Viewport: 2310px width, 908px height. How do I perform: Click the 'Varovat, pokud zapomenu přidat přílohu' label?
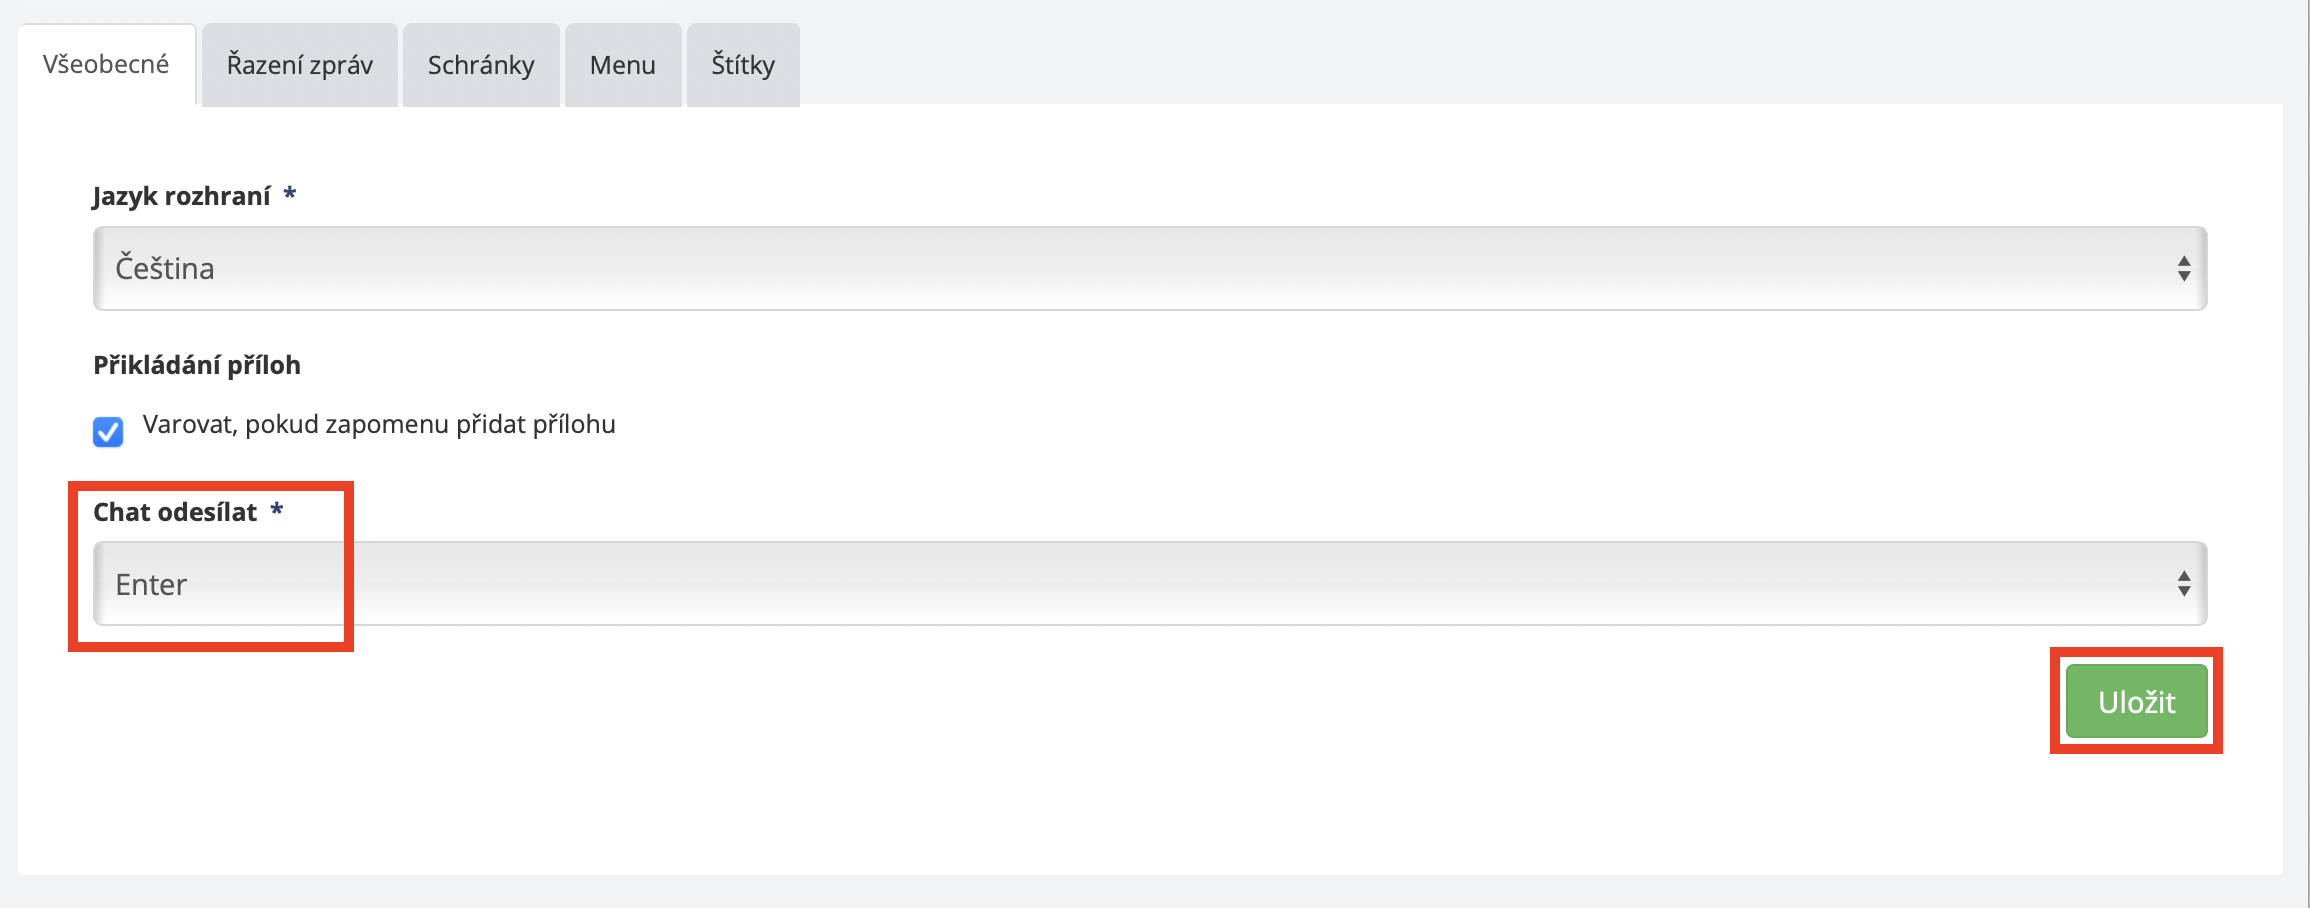click(x=379, y=424)
